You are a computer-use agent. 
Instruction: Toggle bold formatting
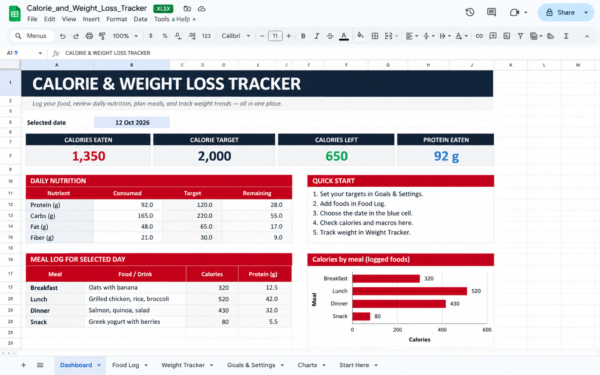tap(303, 36)
